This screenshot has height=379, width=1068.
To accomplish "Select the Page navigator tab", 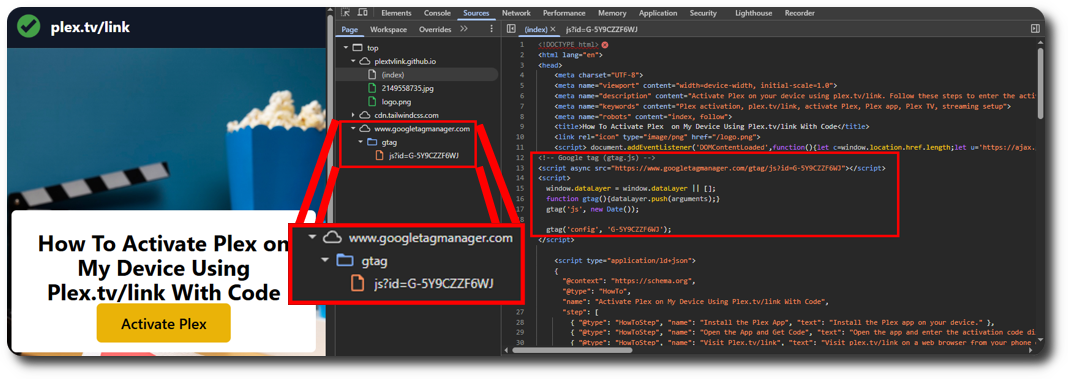I will pyautogui.click(x=350, y=29).
